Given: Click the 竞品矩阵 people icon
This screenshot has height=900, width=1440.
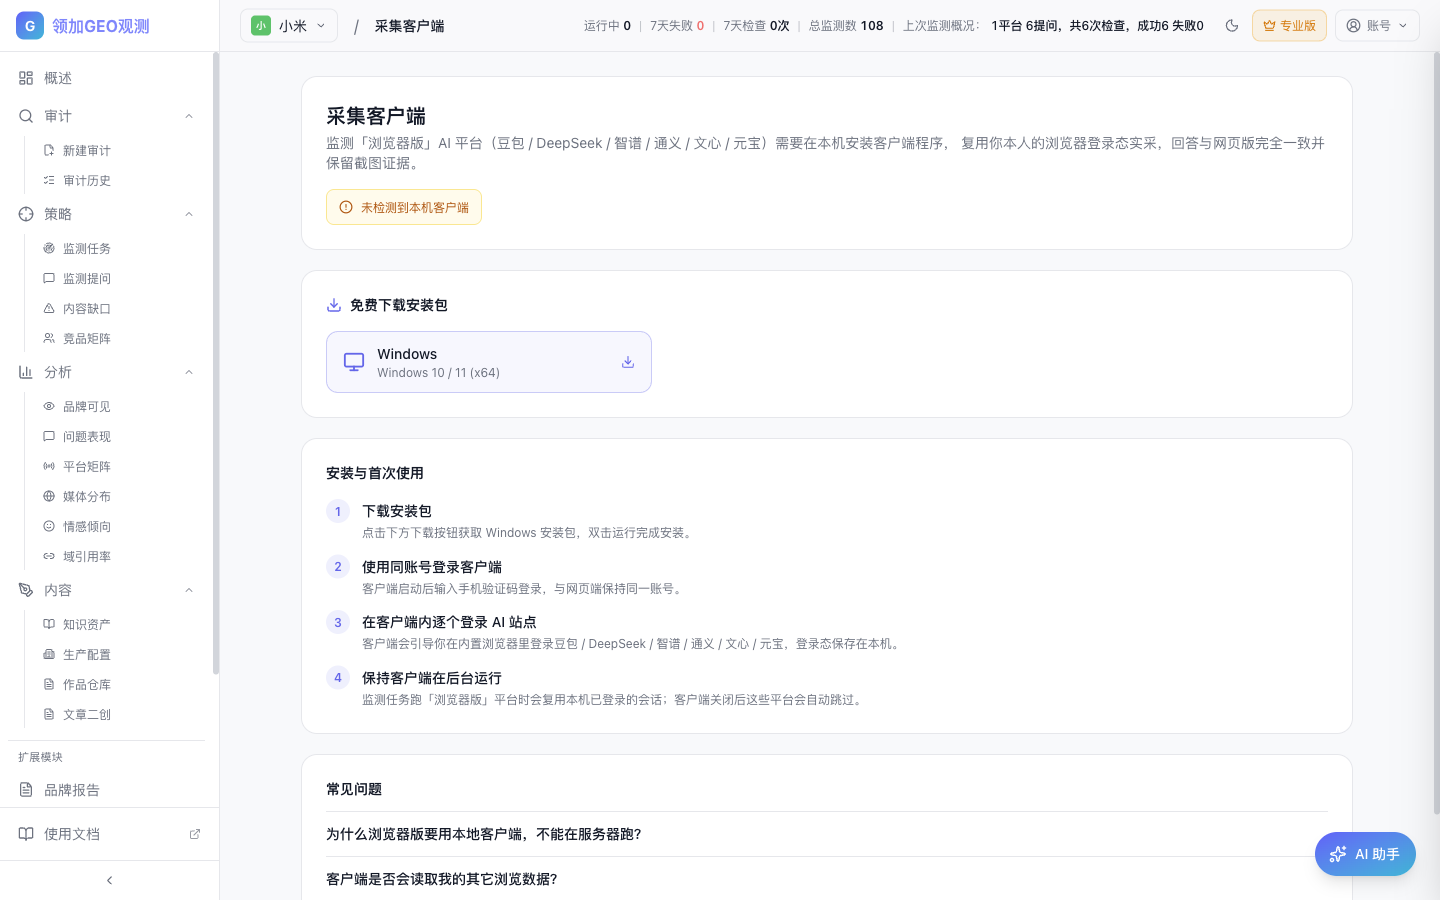Looking at the screenshot, I should pos(49,338).
